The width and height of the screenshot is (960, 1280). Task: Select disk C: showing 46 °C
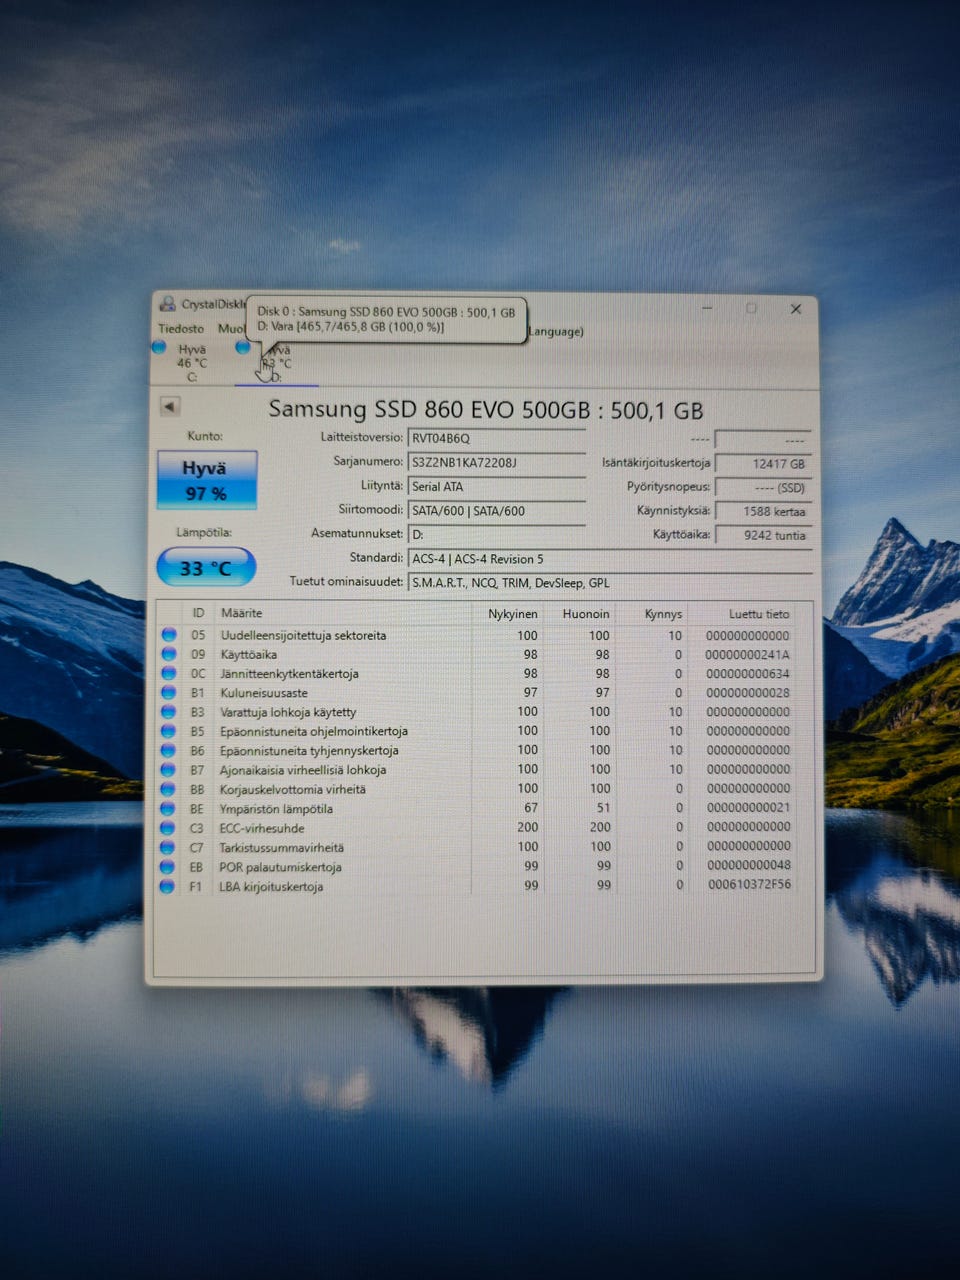point(191,363)
